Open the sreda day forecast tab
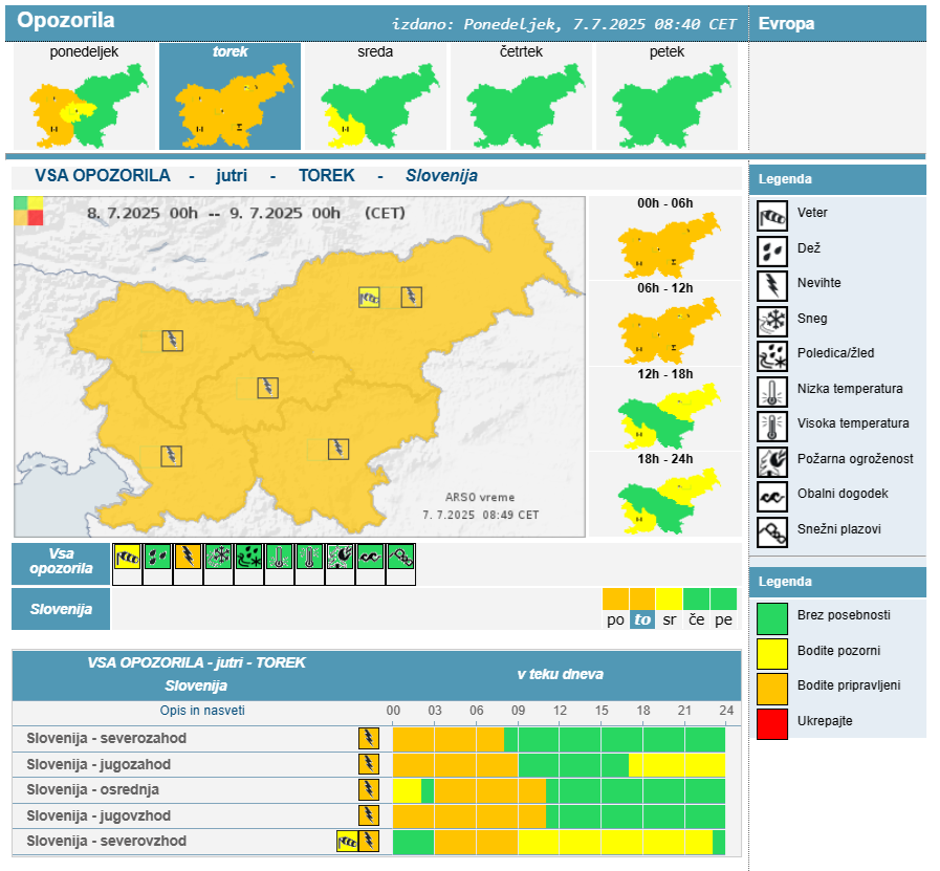The height and width of the screenshot is (871, 940). [x=375, y=97]
